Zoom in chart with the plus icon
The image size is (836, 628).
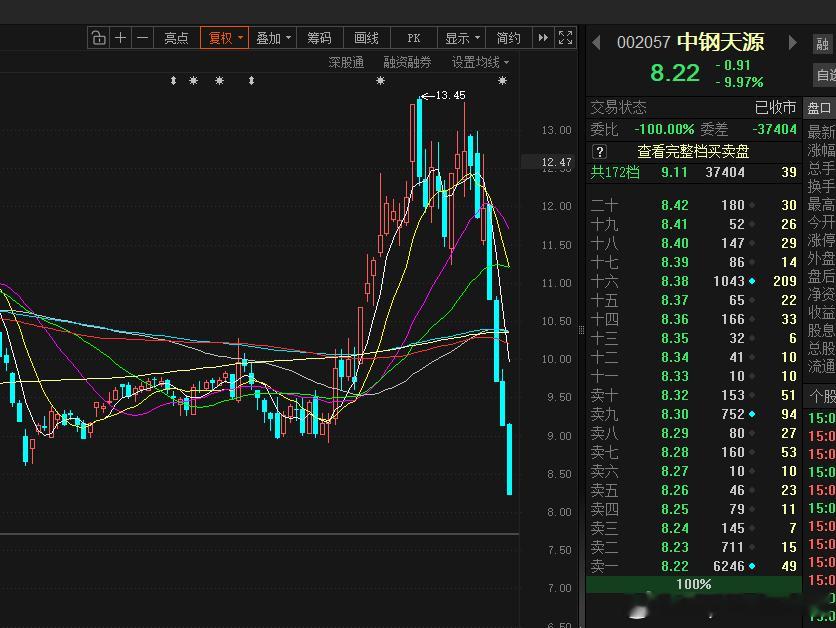(120, 38)
